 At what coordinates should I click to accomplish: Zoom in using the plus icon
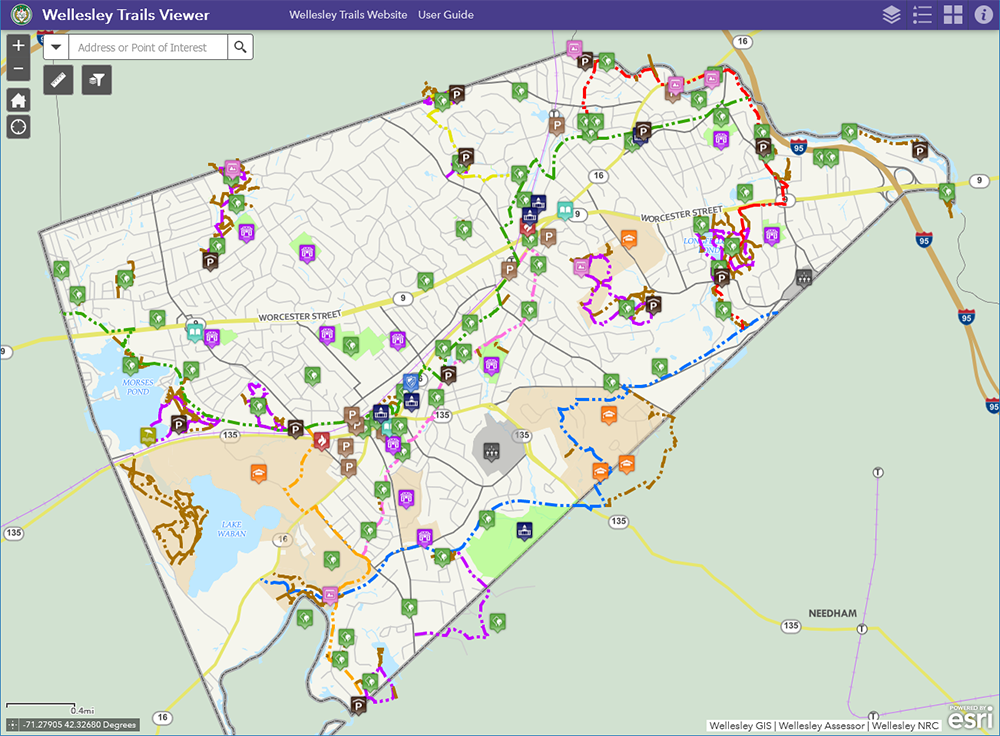point(17,45)
